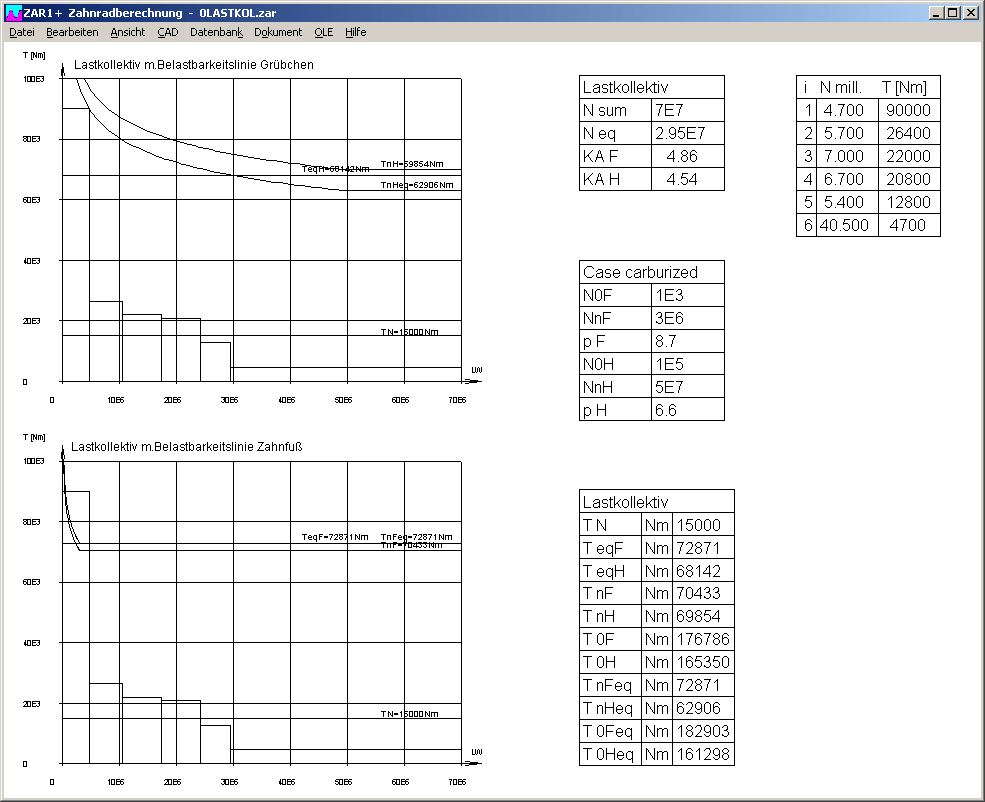
Task: Open the Hilfe menu
Action: click(356, 32)
